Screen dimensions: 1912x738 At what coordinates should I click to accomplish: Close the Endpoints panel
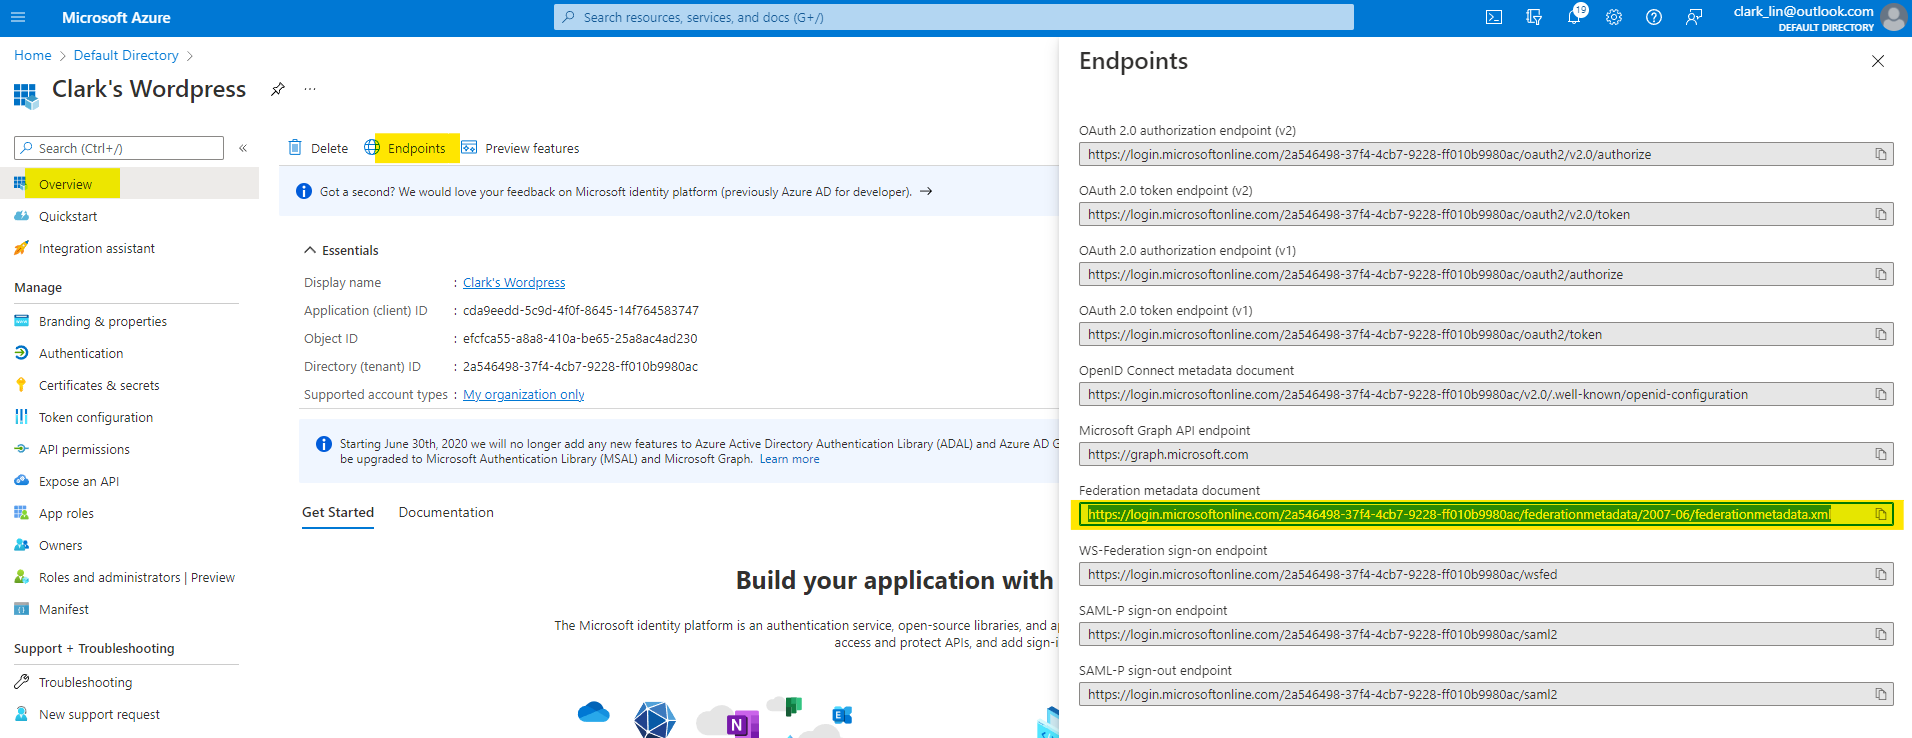pyautogui.click(x=1877, y=61)
